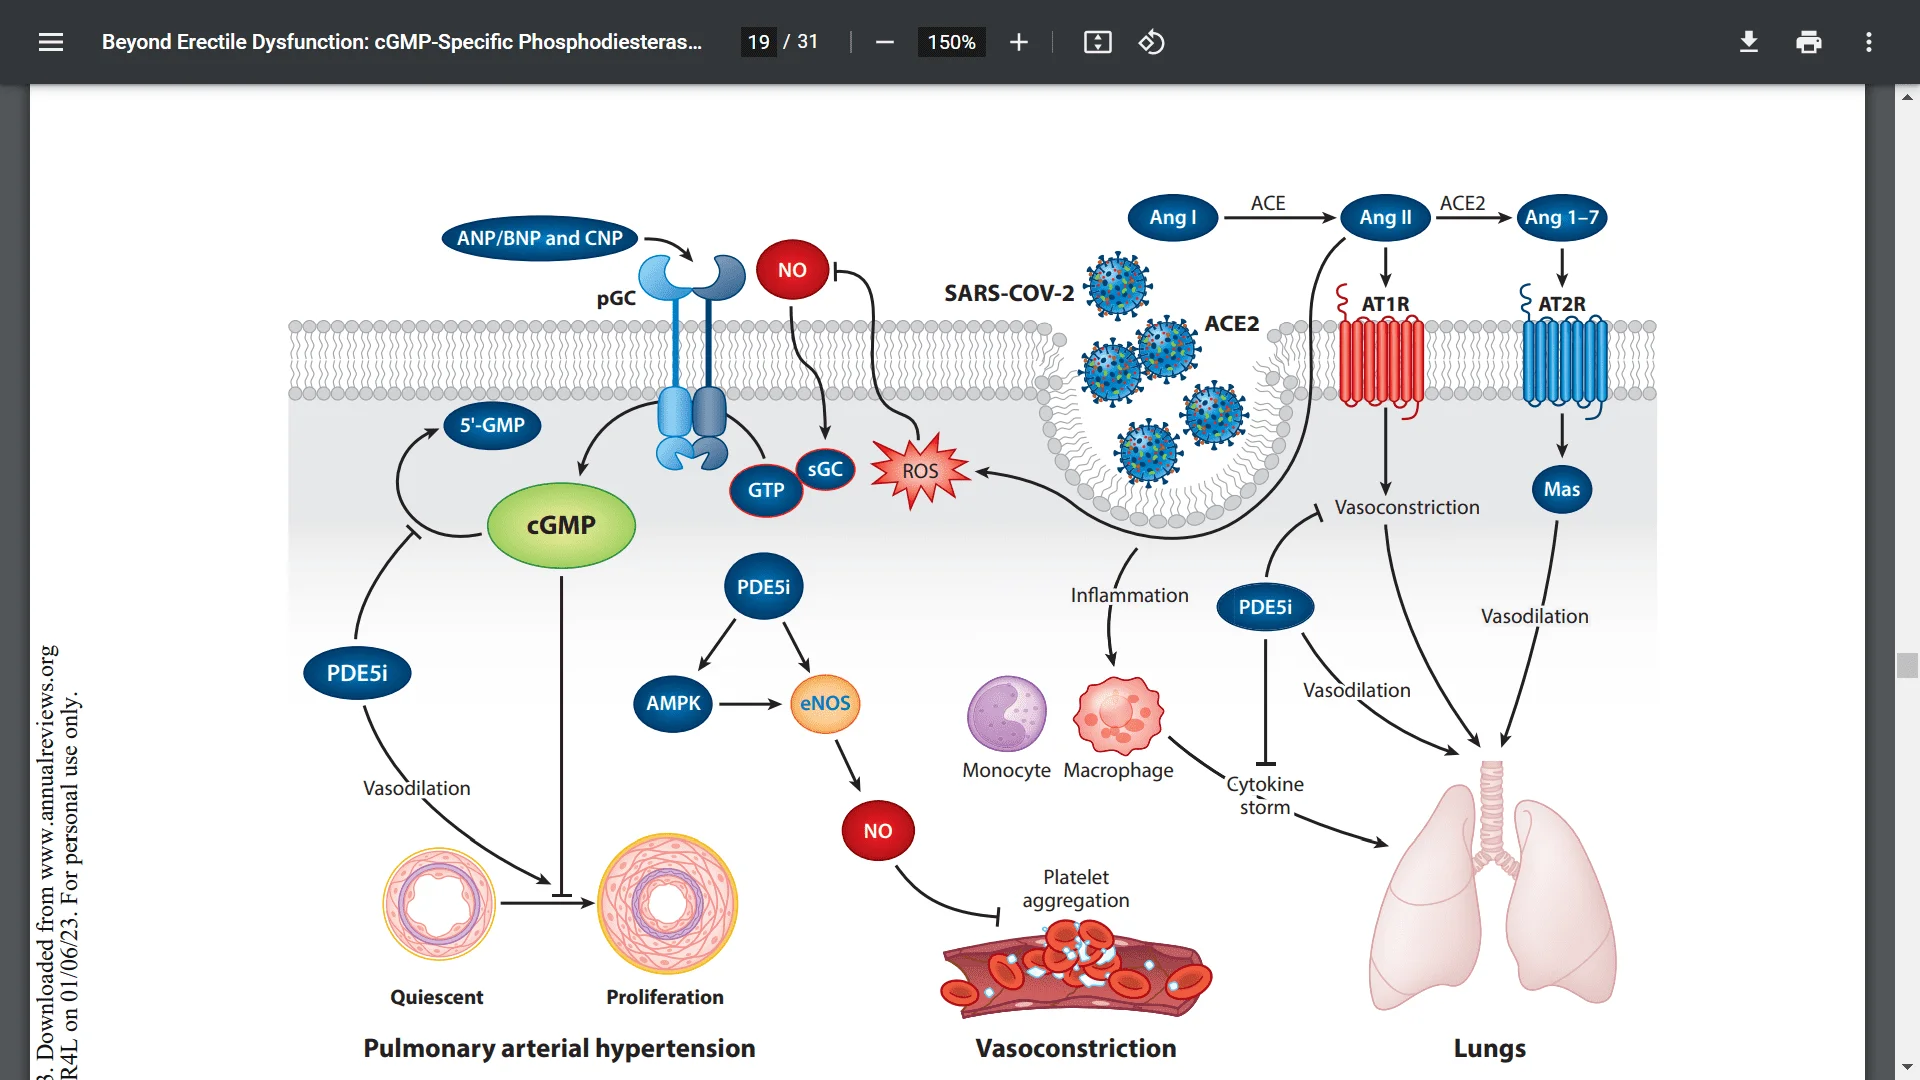Click the 'Ang I' blue oval
This screenshot has width=1920, height=1080.
[x=1173, y=217]
